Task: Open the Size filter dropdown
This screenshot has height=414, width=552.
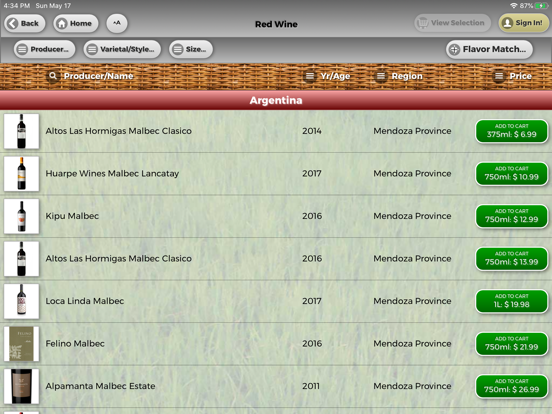Action: point(190,49)
